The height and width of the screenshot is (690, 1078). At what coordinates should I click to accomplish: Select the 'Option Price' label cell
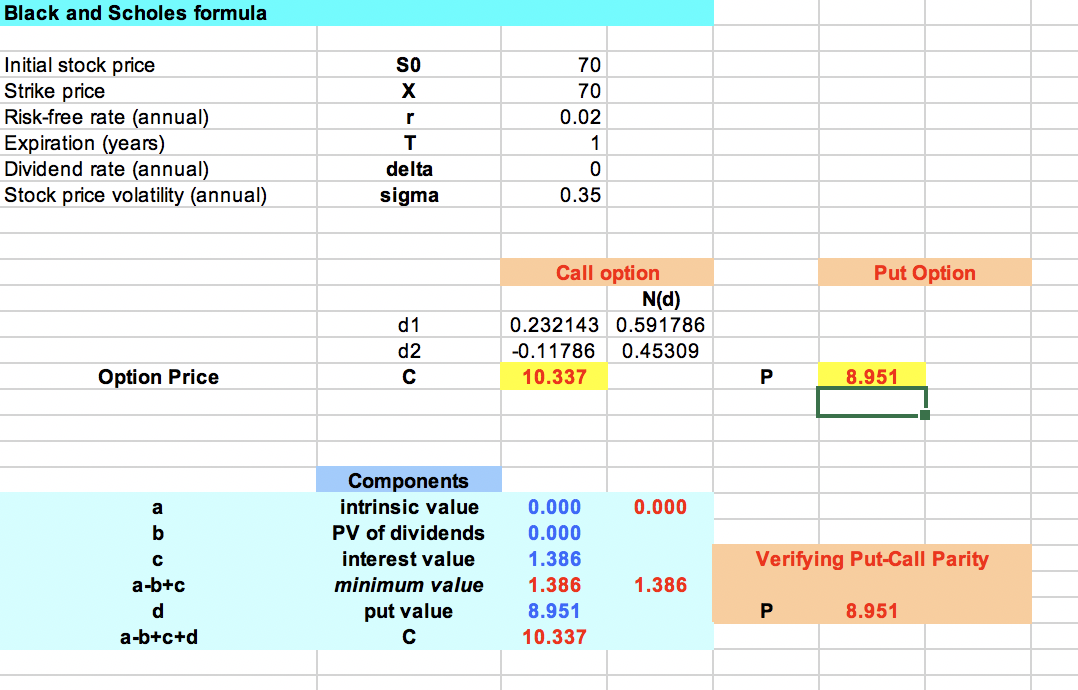point(158,377)
